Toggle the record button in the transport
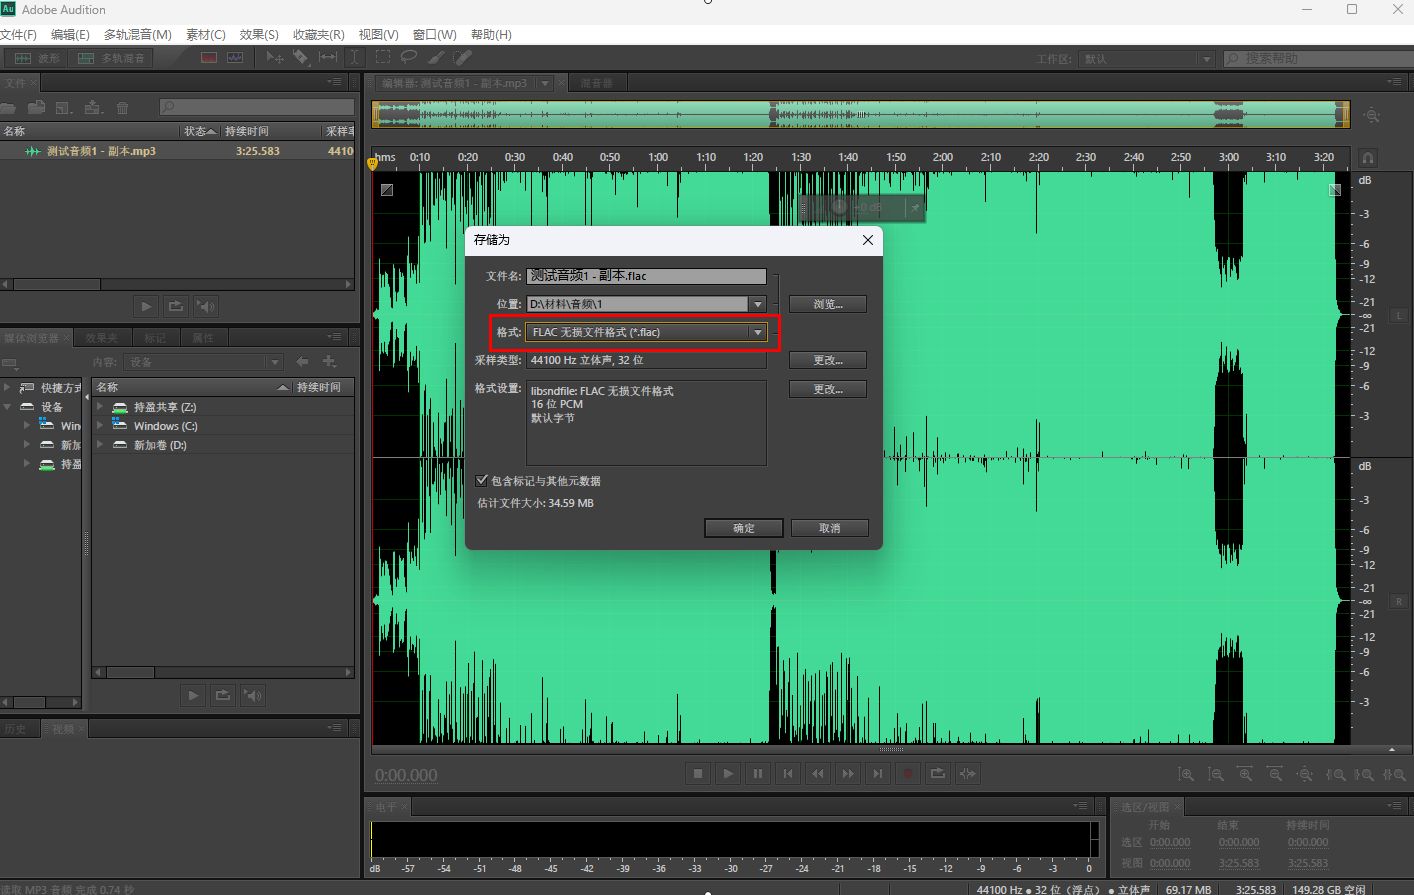The image size is (1414, 895). click(x=908, y=773)
